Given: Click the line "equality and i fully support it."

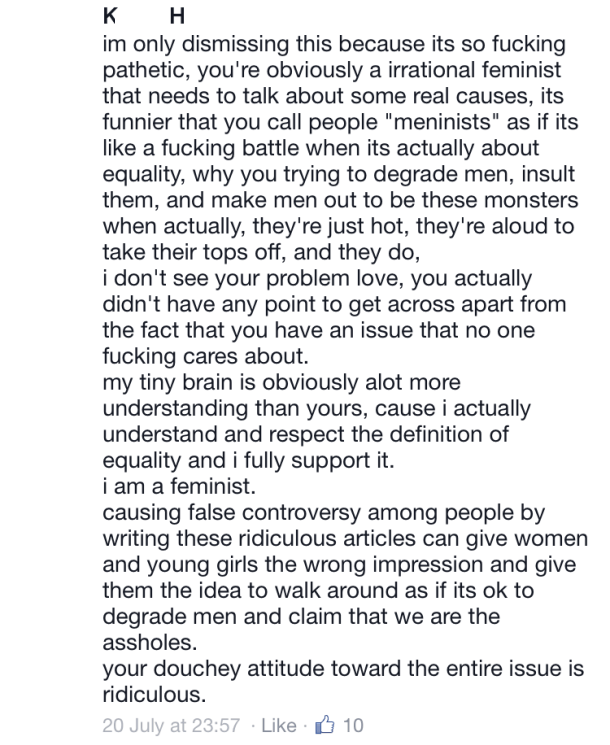Looking at the screenshot, I should (x=248, y=460).
